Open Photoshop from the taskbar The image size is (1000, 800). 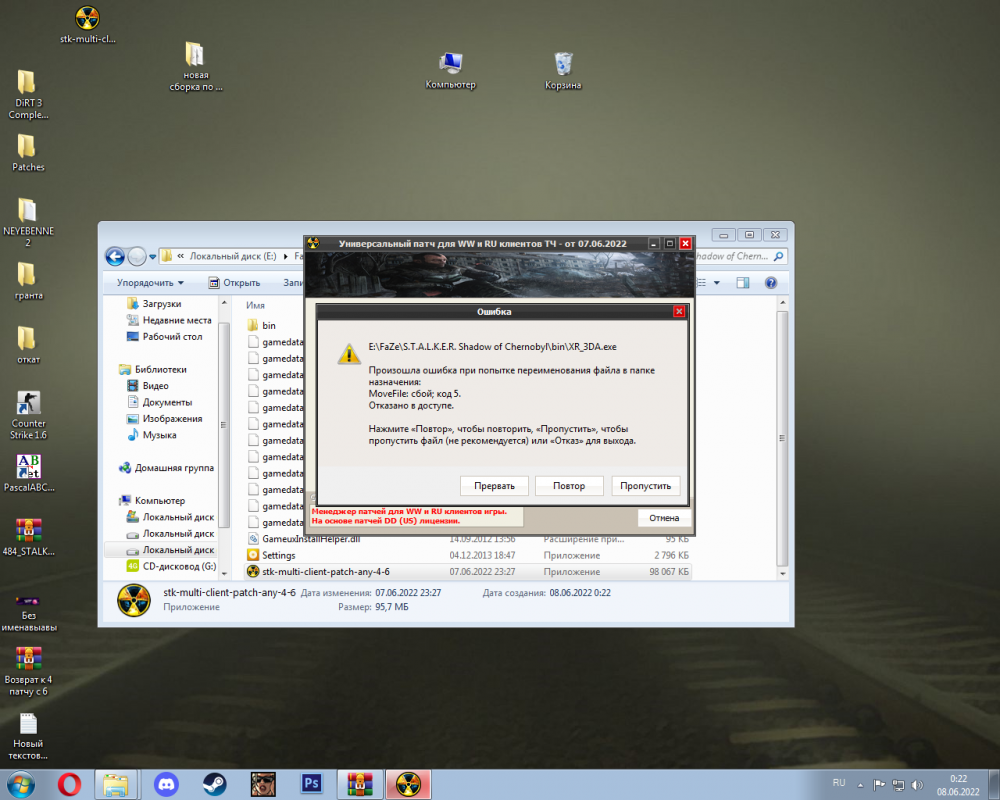tap(311, 784)
